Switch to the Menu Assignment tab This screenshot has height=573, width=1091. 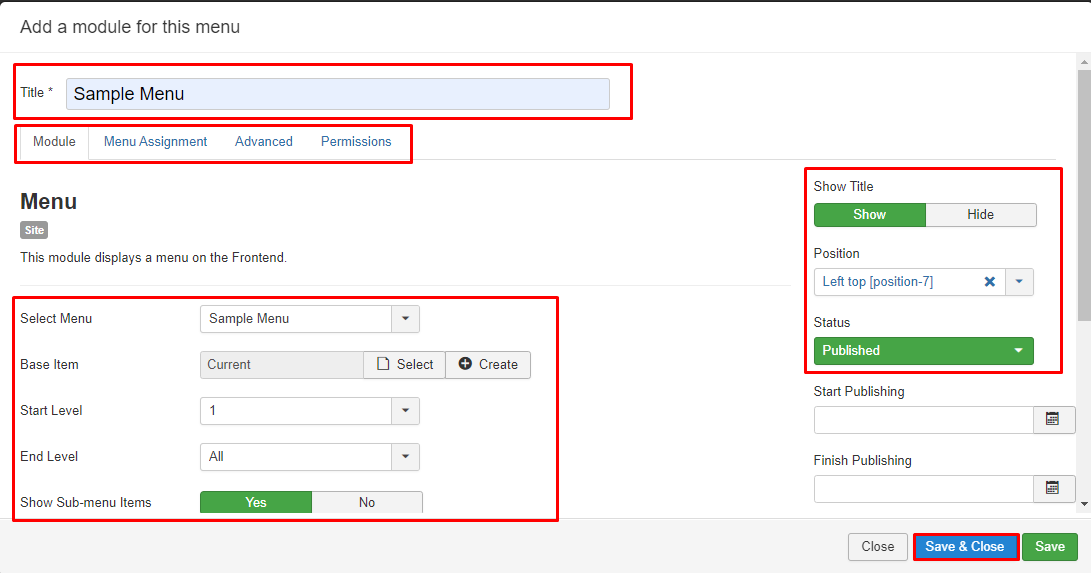[155, 142]
